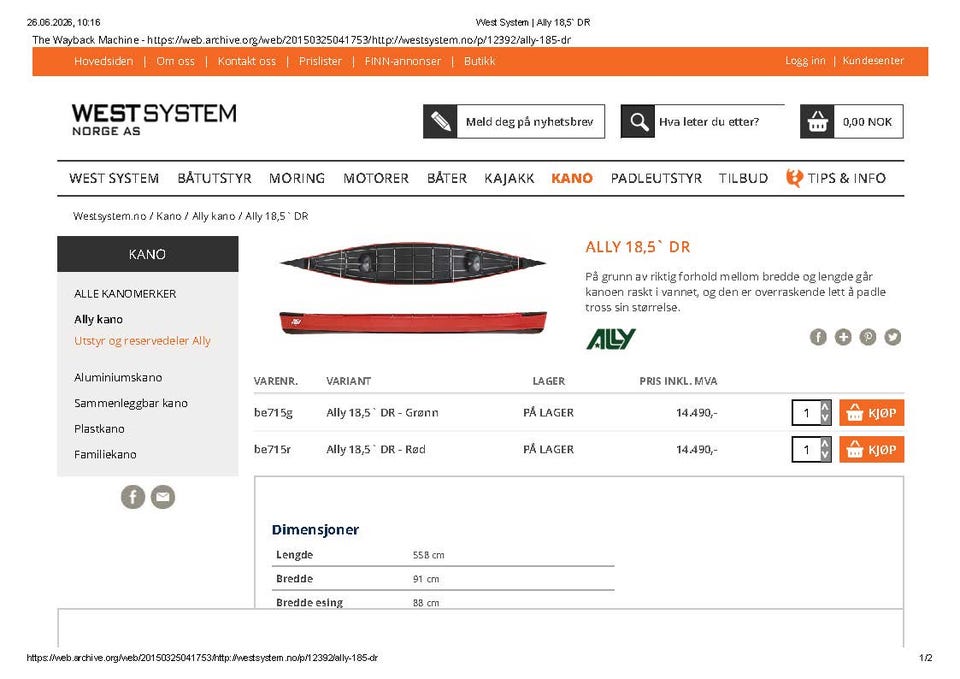Screen dimensions: 960x679
Task: Open the PADLEUTSTYR menu
Action: tap(656, 178)
